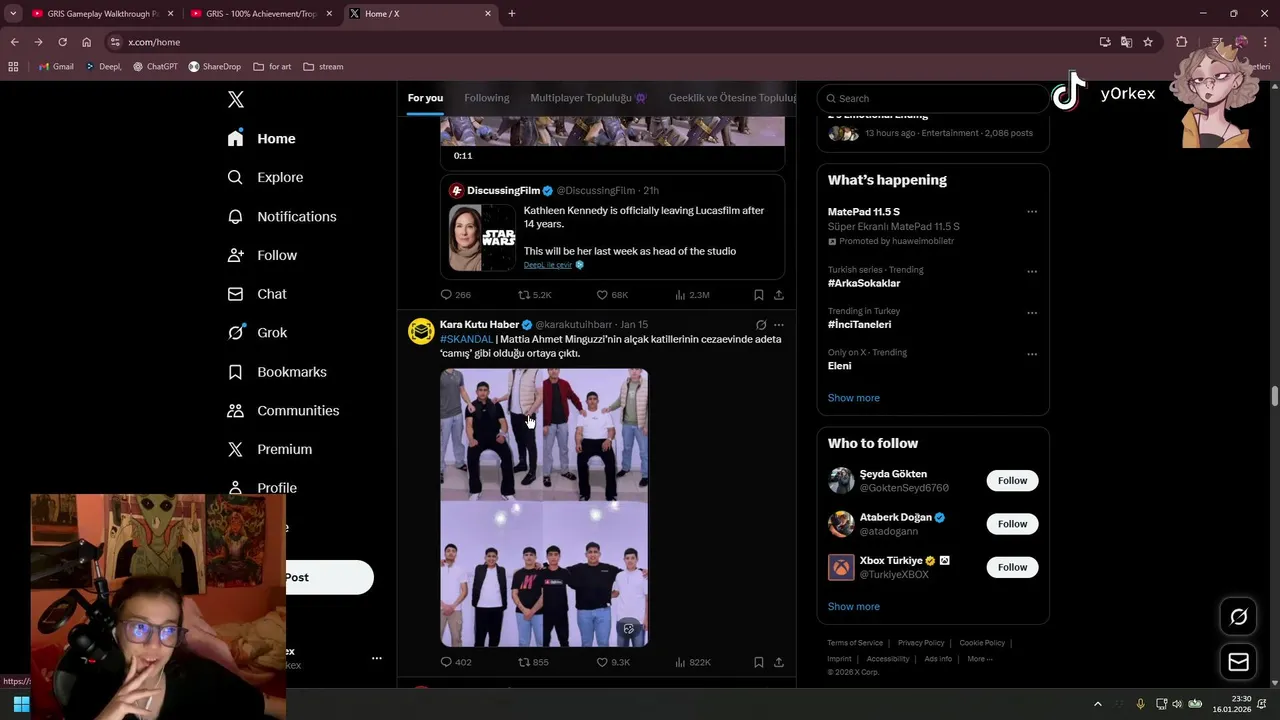Translate DiscussingFilm post via DeepL ile çevir
Screen dimensions: 1280x720
[549, 265]
